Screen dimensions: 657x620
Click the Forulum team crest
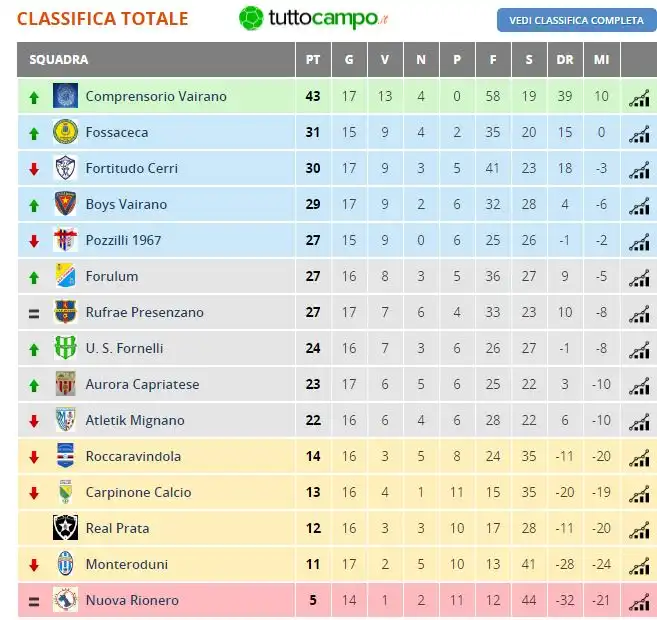[x=65, y=276]
